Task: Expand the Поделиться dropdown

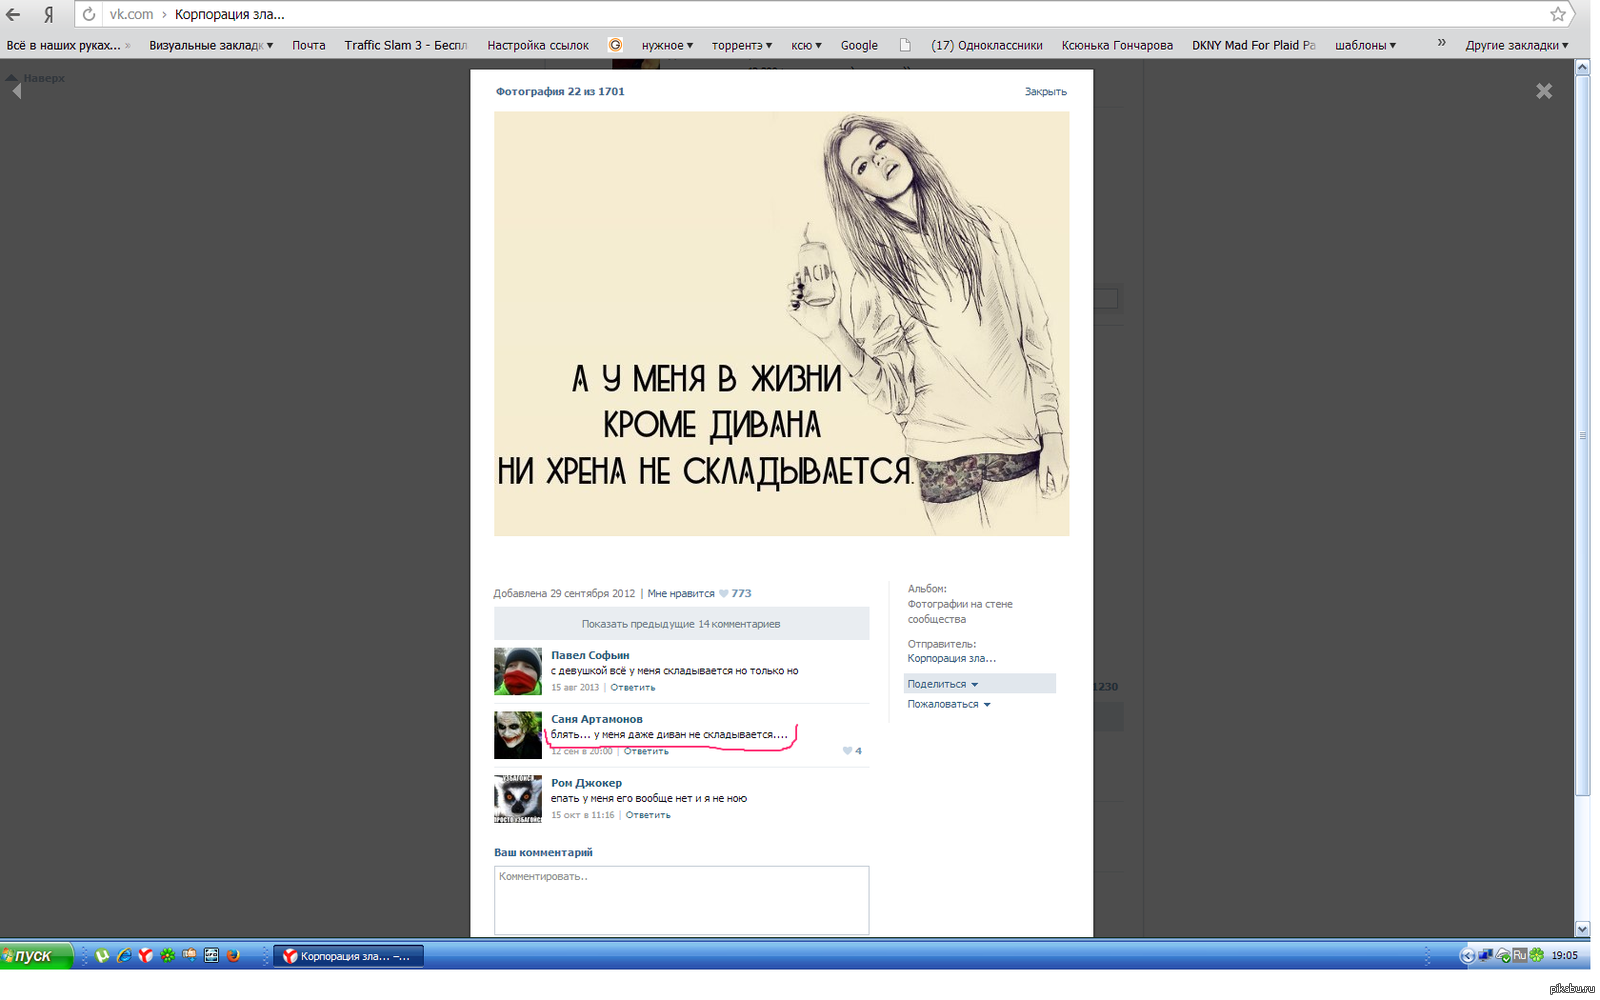Action: pyautogui.click(x=942, y=684)
